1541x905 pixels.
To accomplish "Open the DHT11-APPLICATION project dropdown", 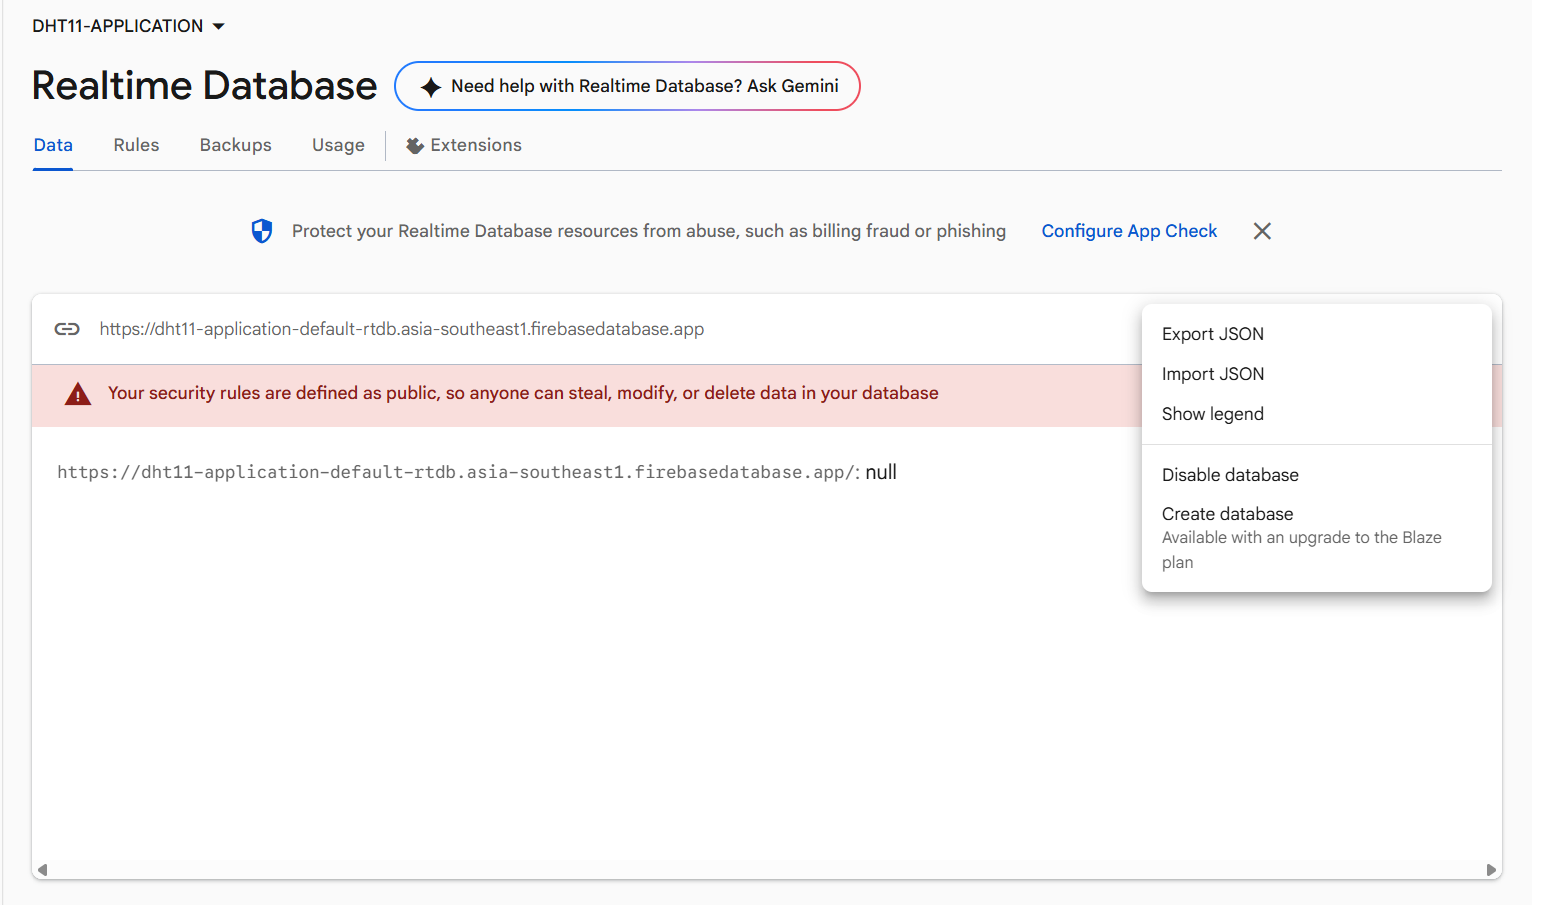I will [x=128, y=26].
